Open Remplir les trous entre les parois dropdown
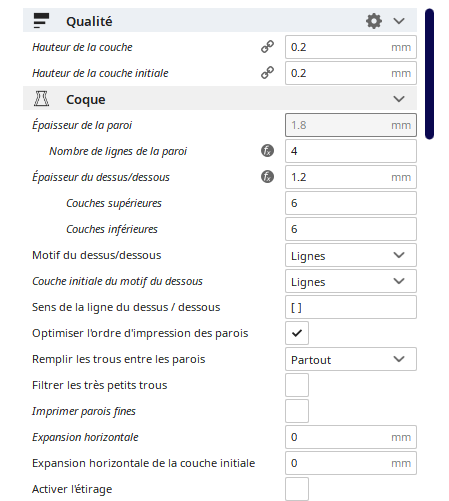 click(351, 359)
